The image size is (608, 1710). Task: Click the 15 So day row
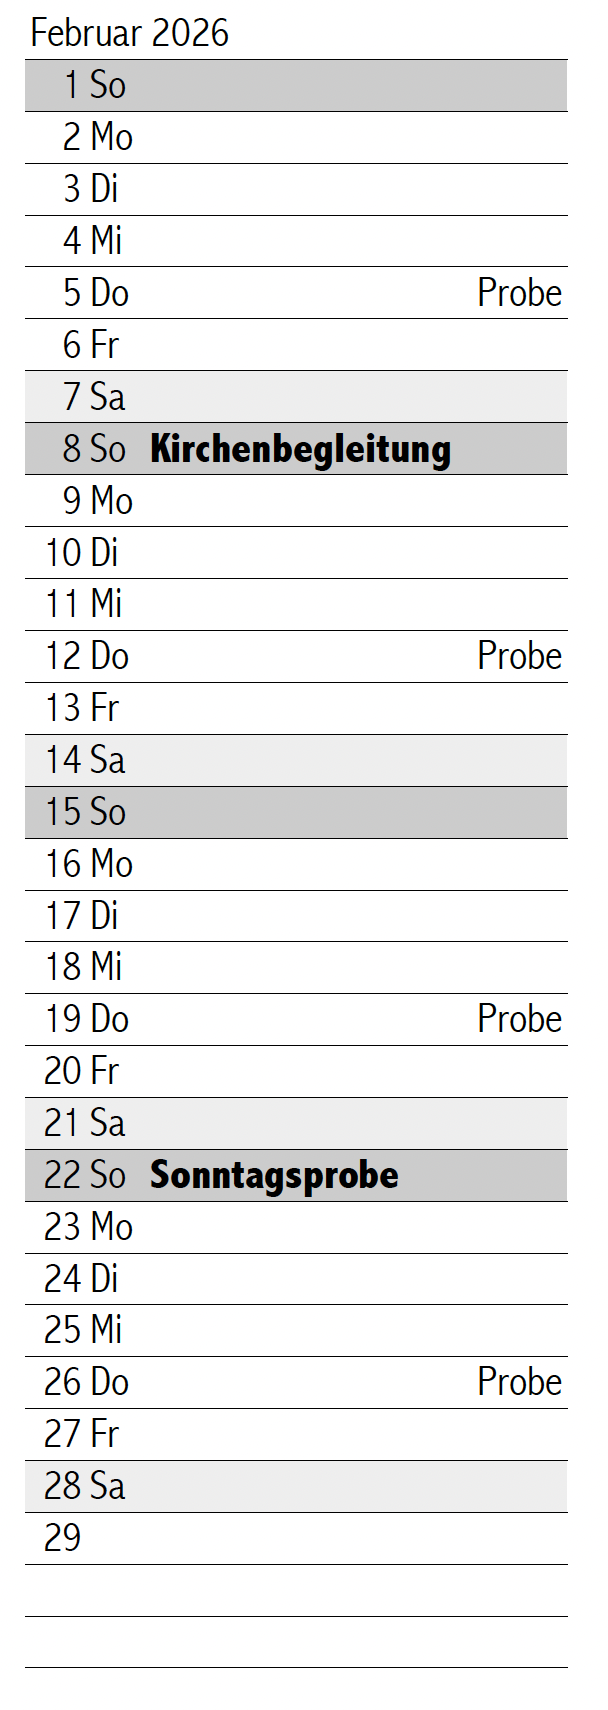pos(296,812)
